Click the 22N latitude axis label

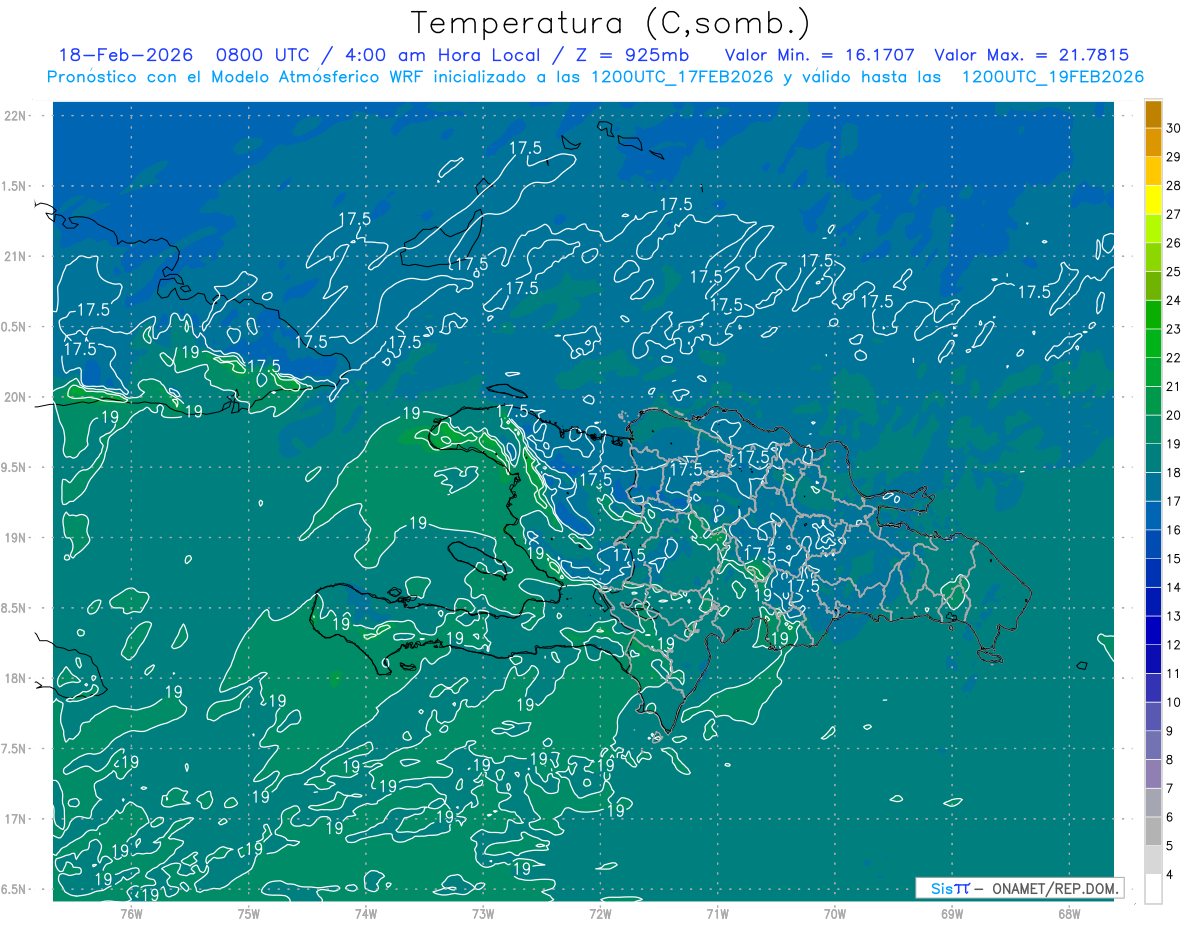pyautogui.click(x=15, y=116)
